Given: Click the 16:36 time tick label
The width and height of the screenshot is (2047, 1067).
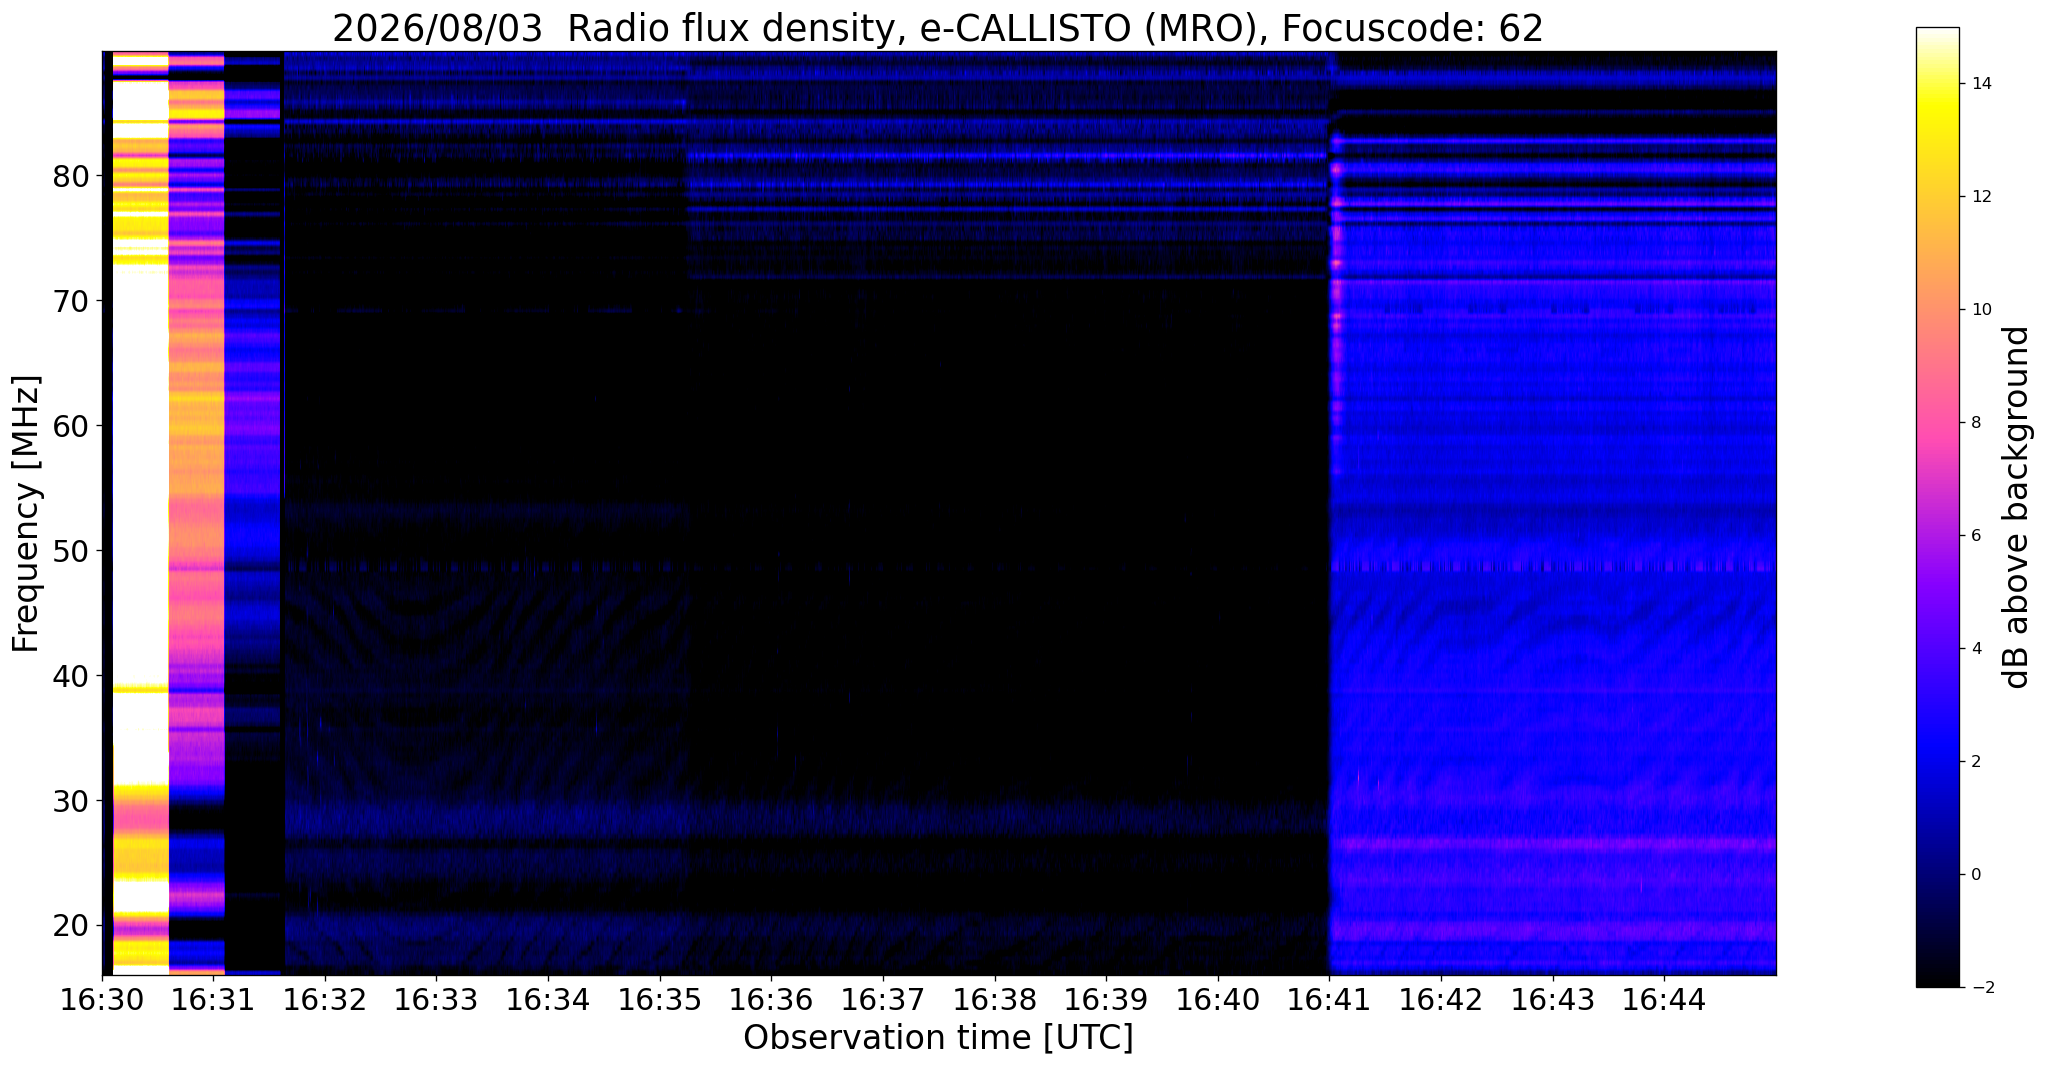Looking at the screenshot, I should point(771,1000).
